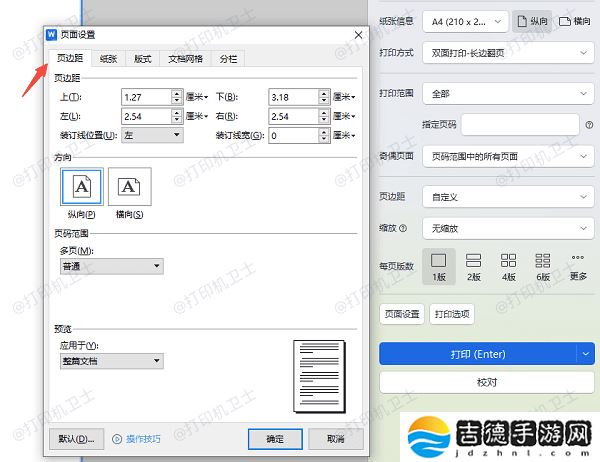Open the 奇偶页面 dropdown
The width and height of the screenshot is (600, 462).
point(508,156)
